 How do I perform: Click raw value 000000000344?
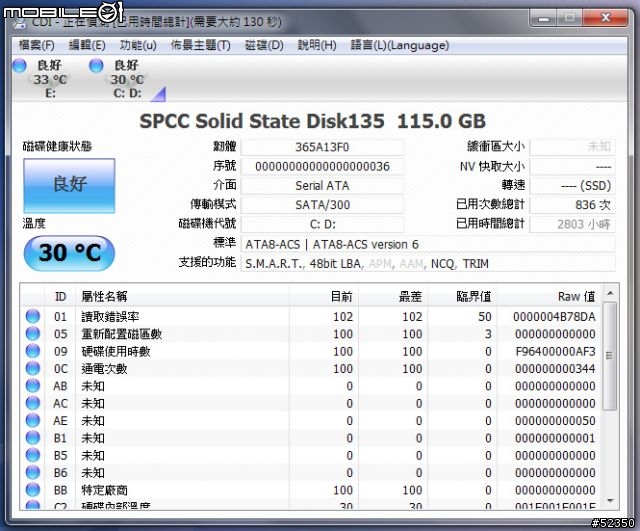pos(555,369)
